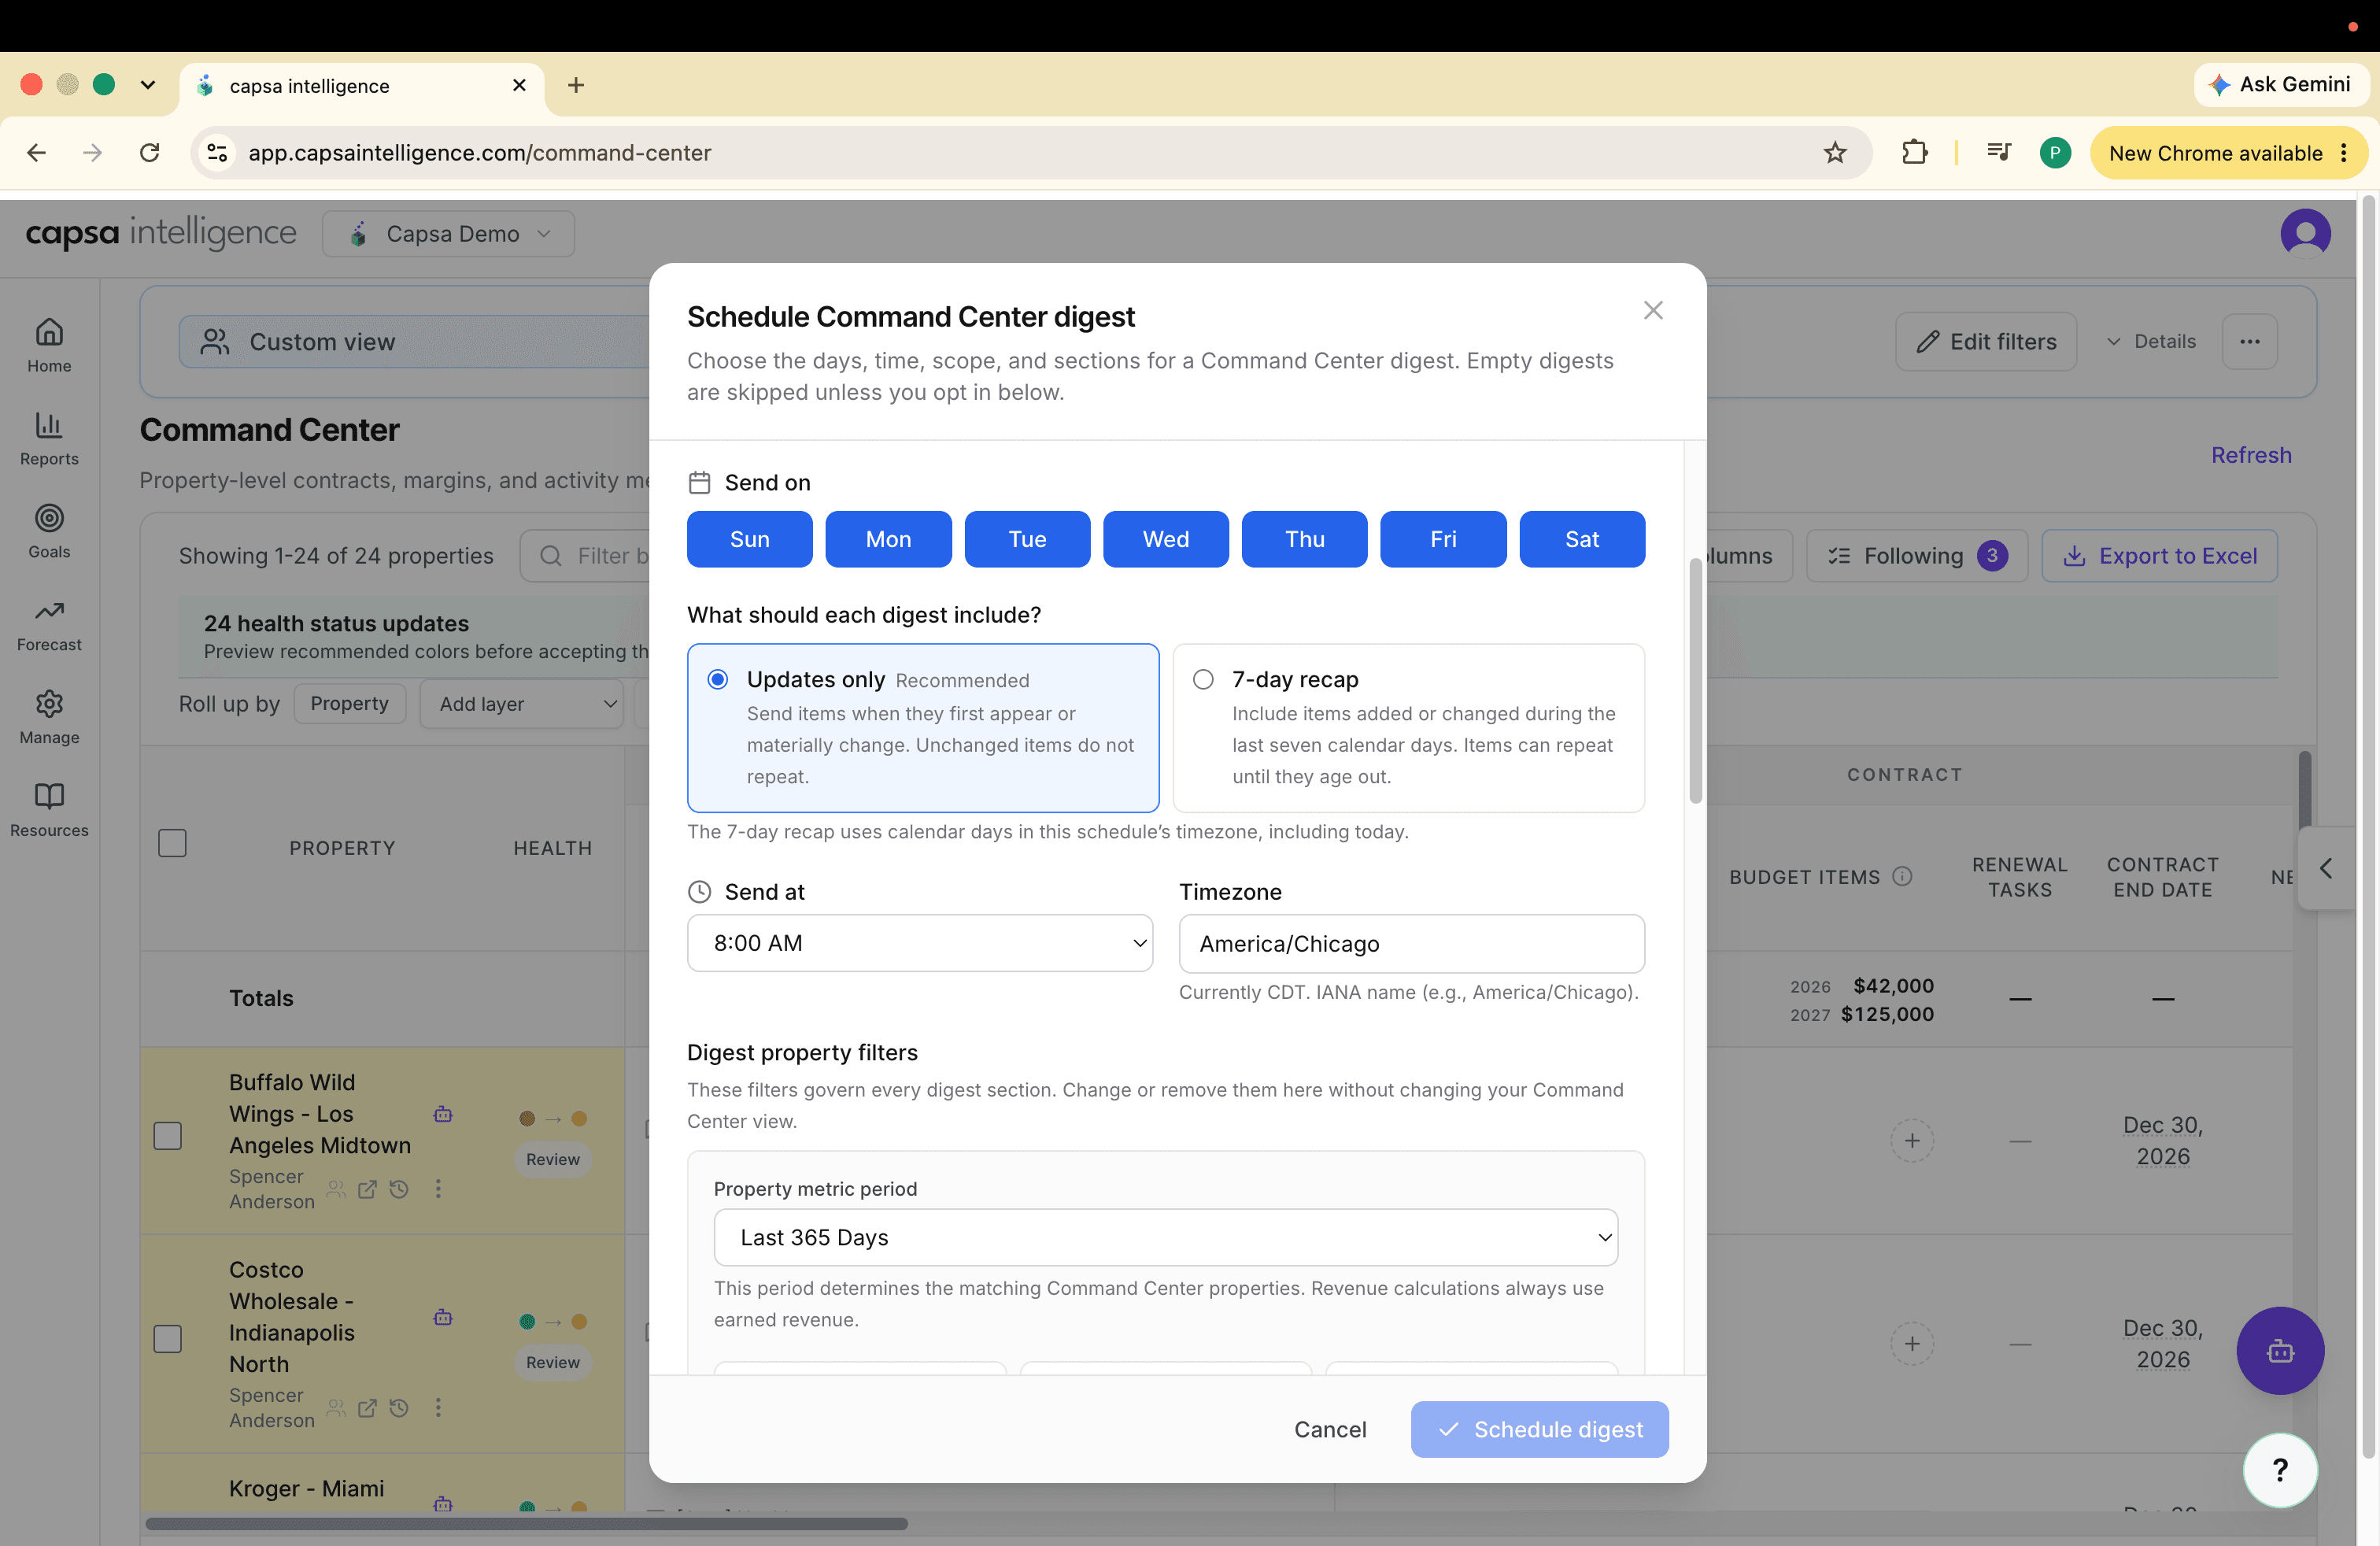This screenshot has height=1546, width=2380.
Task: Click the Property roll-up chip
Action: coord(349,703)
